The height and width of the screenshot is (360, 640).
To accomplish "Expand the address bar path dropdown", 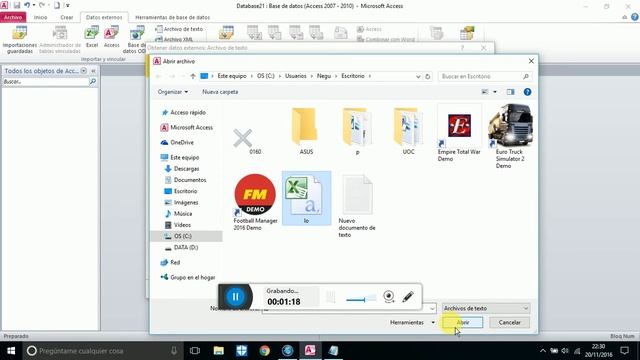I will (x=418, y=76).
